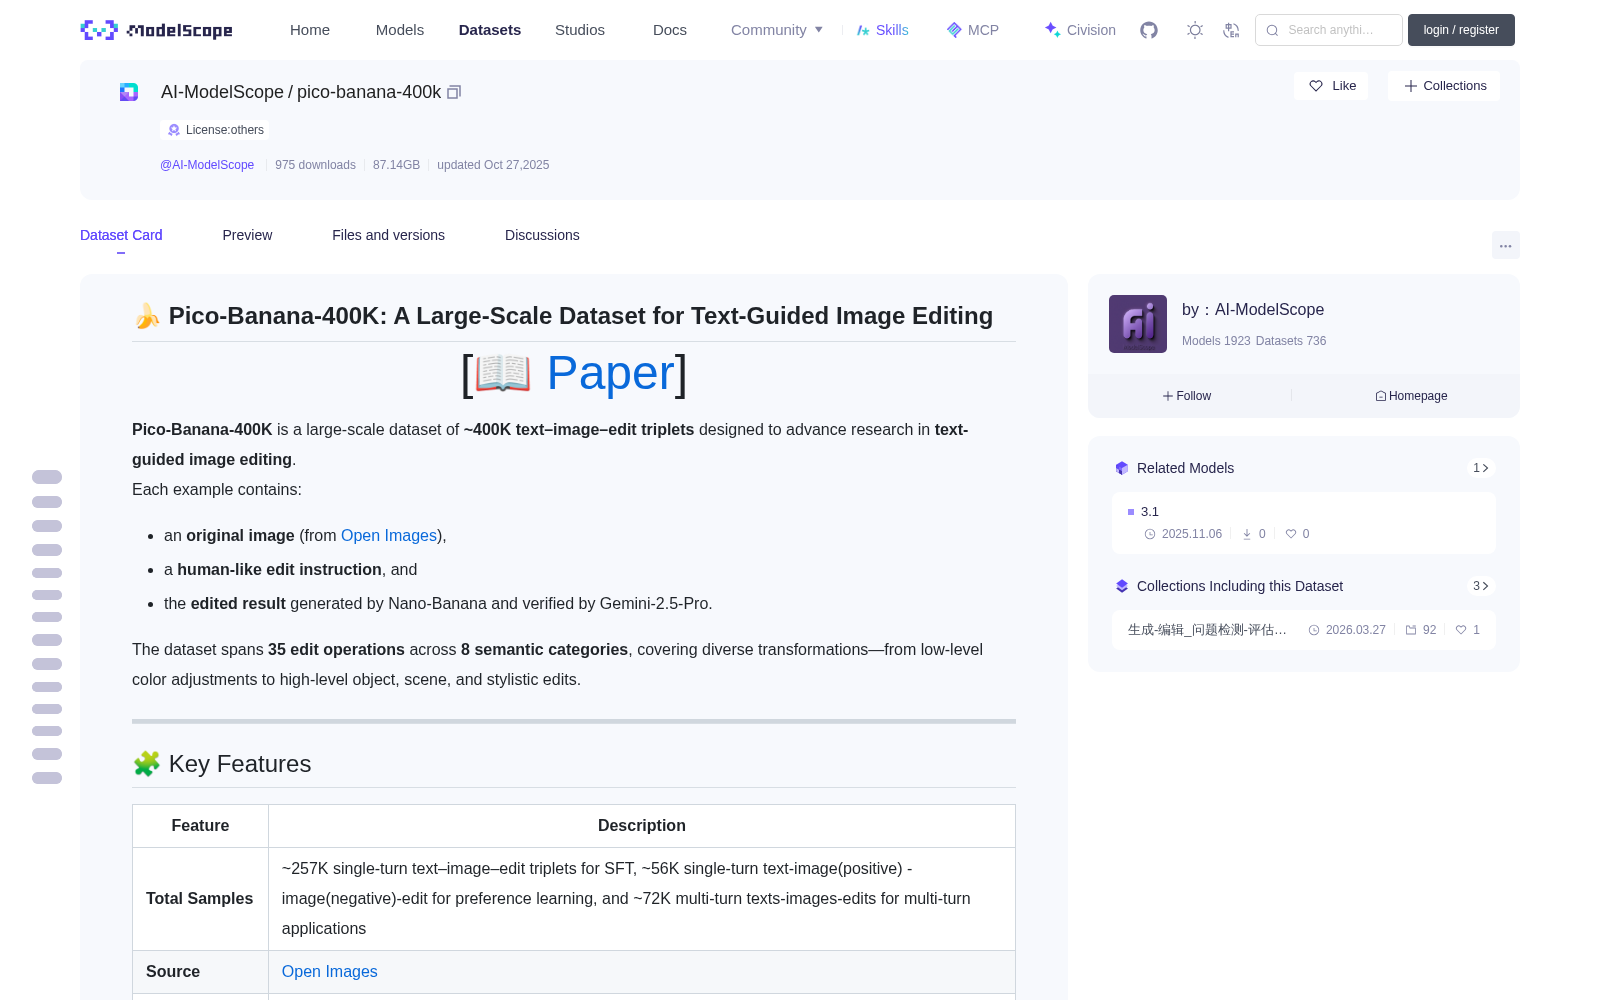Click the plus icon on Collections
Viewport: 1600px width, 1000px height.
point(1411,86)
